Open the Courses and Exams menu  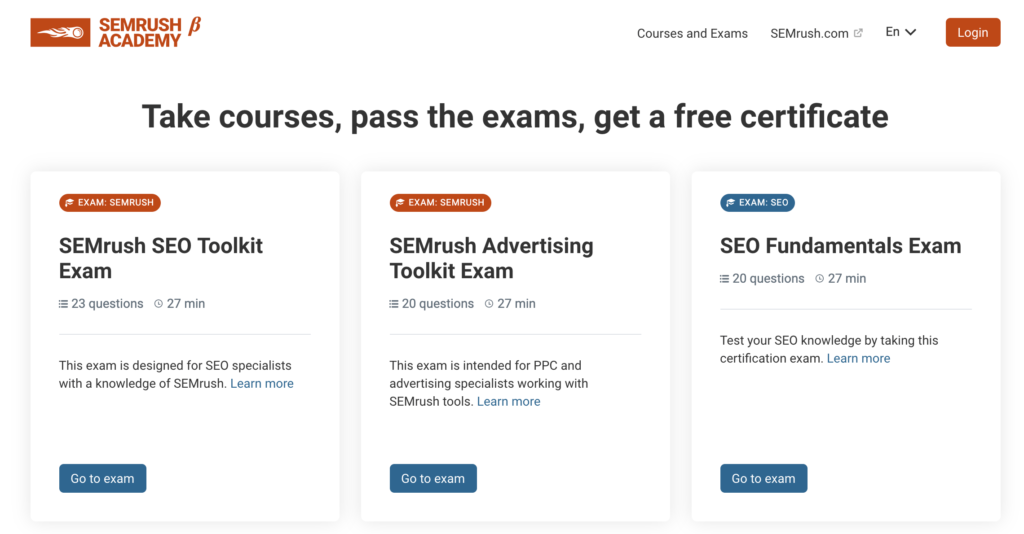click(692, 33)
